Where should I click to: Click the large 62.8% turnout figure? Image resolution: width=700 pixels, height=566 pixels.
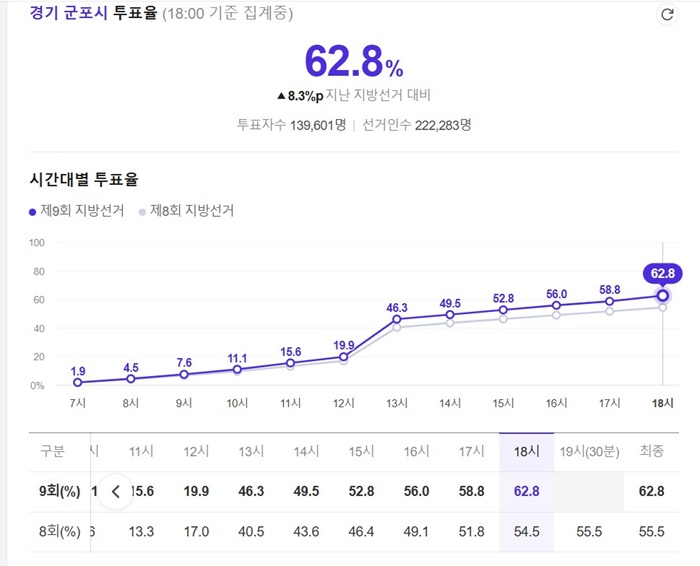tap(354, 61)
